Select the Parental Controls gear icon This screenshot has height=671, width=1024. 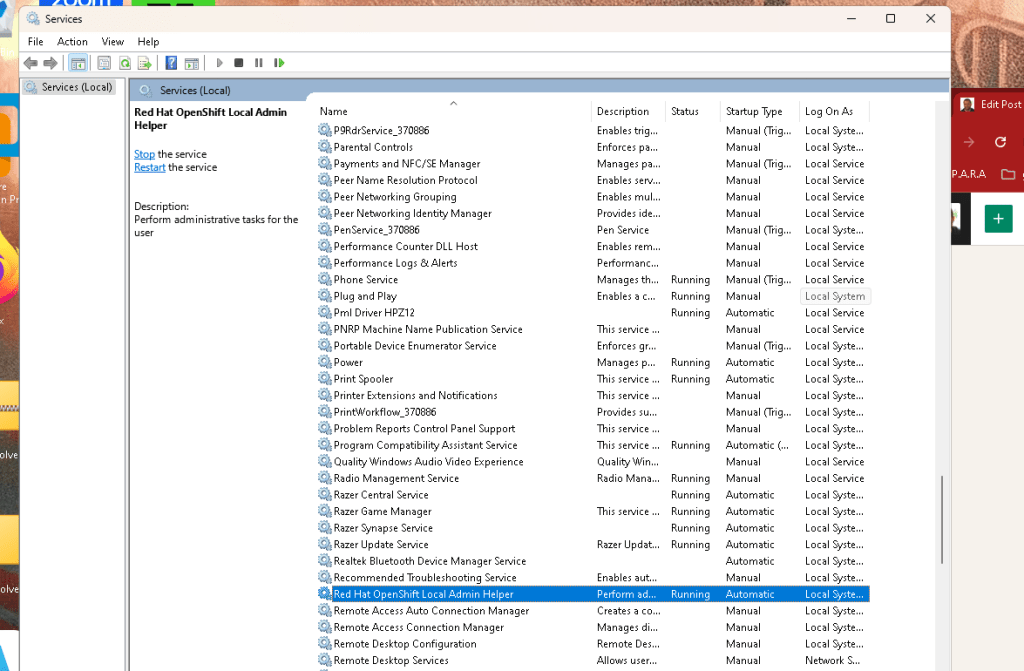point(325,146)
